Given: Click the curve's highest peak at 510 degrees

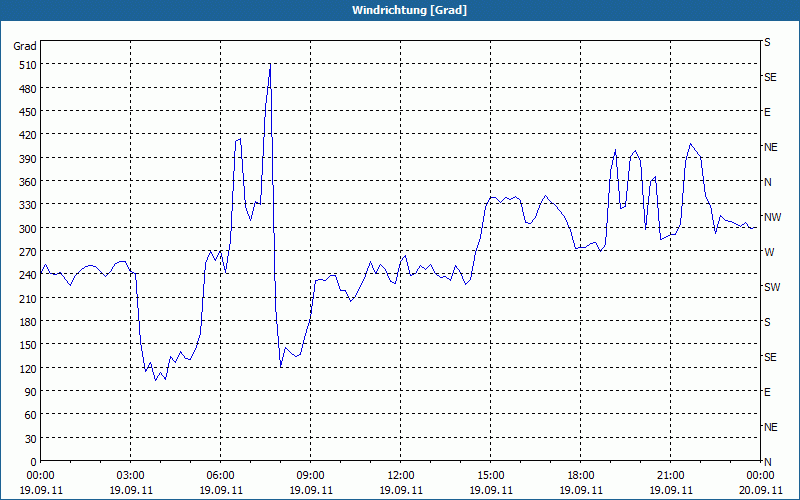Looking at the screenshot, I should pyautogui.click(x=270, y=64).
